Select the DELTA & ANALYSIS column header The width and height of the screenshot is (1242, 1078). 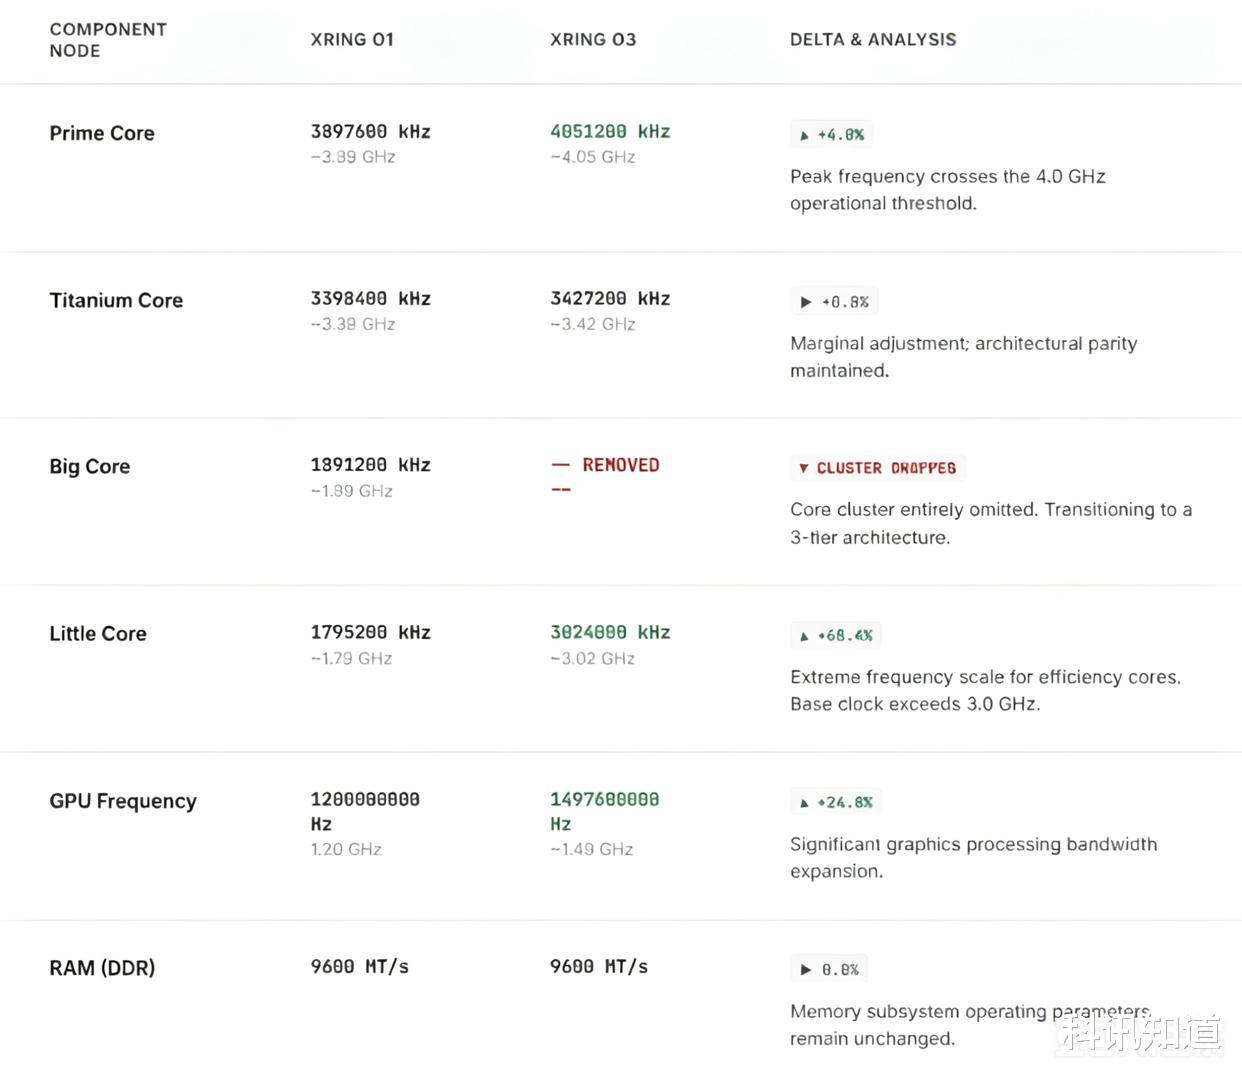[873, 39]
